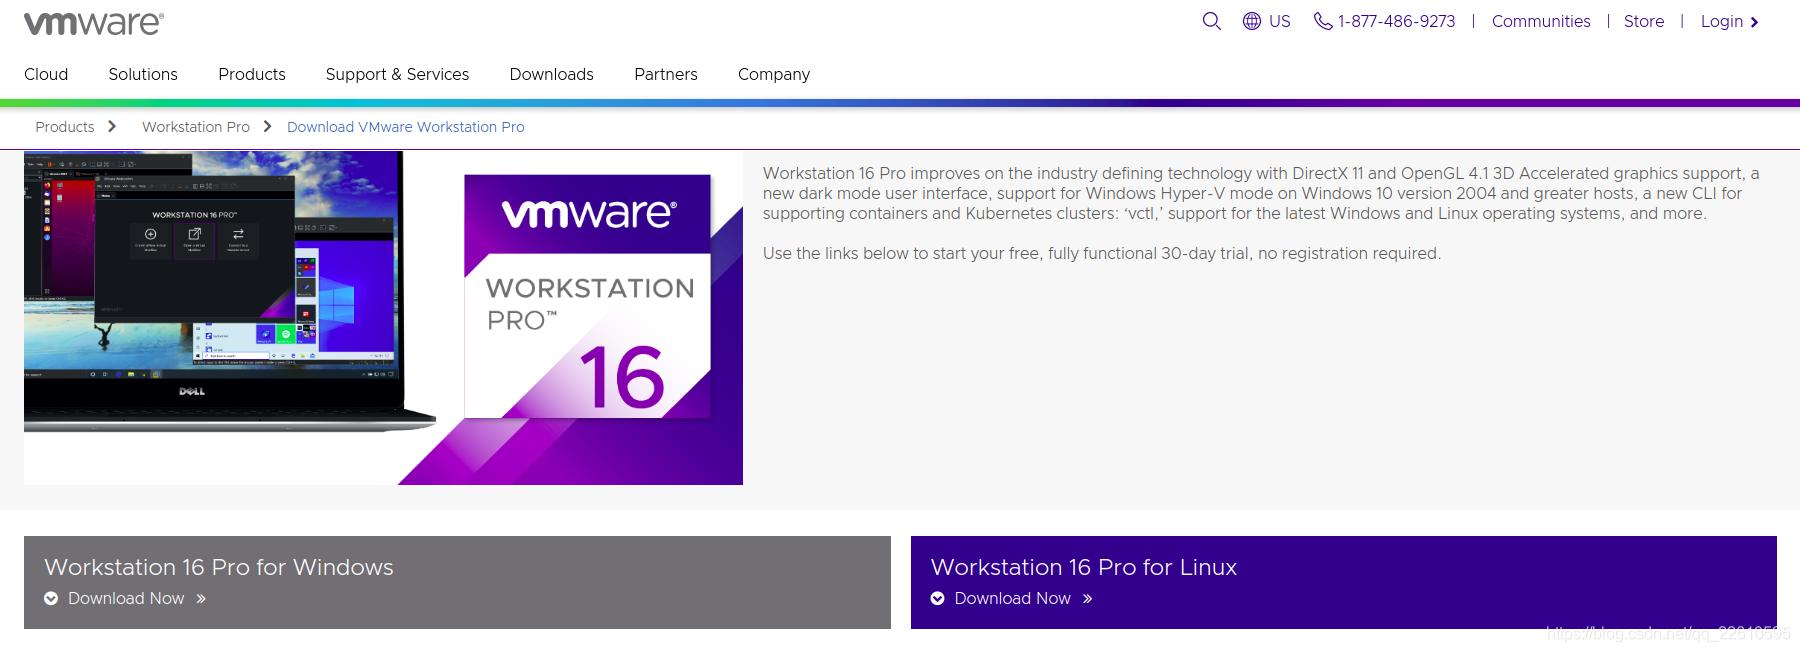This screenshot has width=1800, height=652.
Task: Click the VMware logo
Action: point(94,23)
